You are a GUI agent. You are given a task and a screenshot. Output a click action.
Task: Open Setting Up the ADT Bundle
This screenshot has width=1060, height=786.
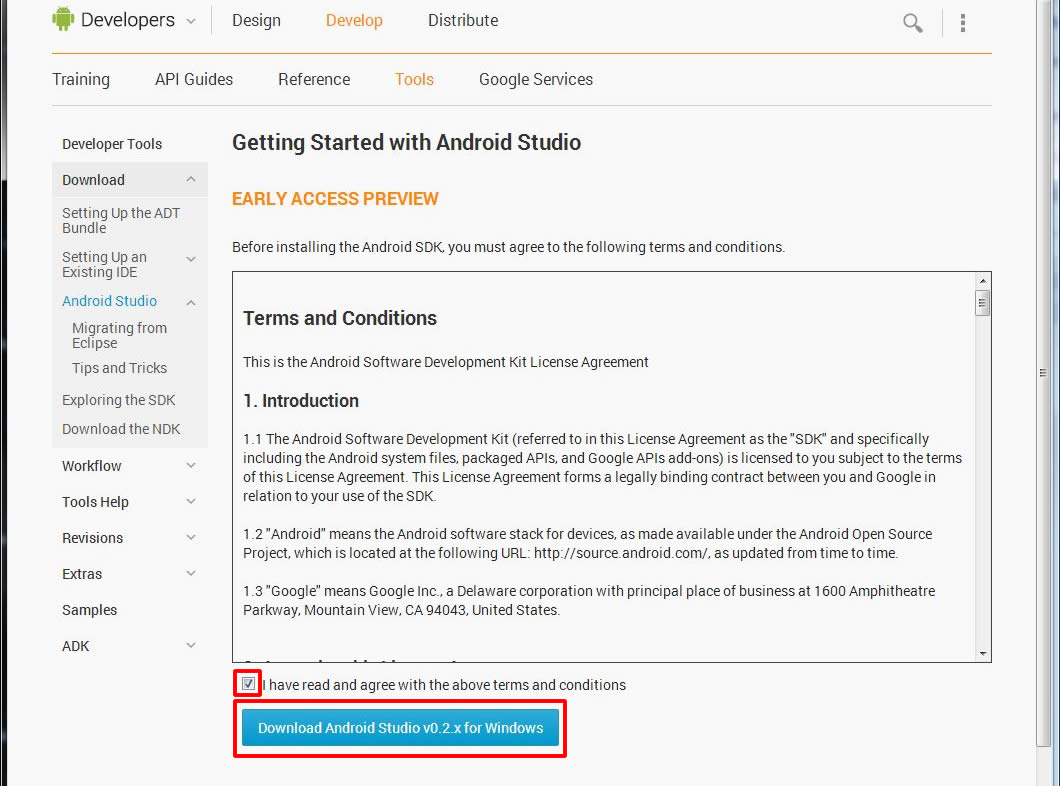121,220
